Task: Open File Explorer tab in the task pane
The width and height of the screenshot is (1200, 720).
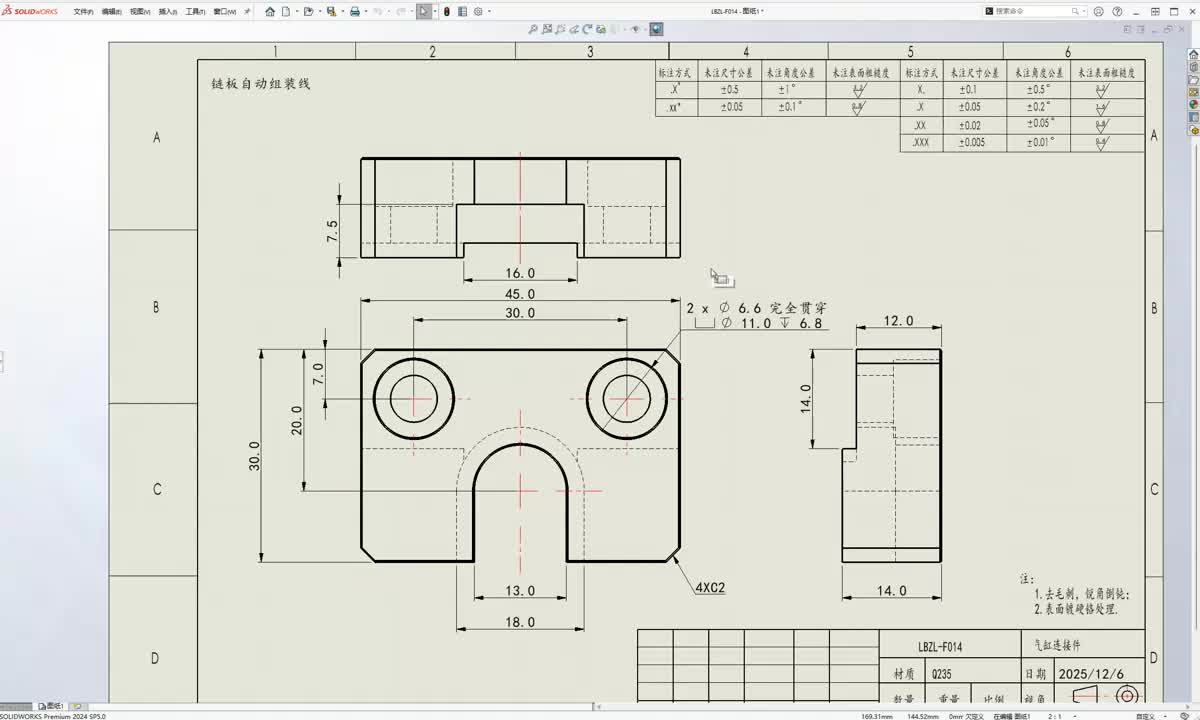Action: [1194, 79]
